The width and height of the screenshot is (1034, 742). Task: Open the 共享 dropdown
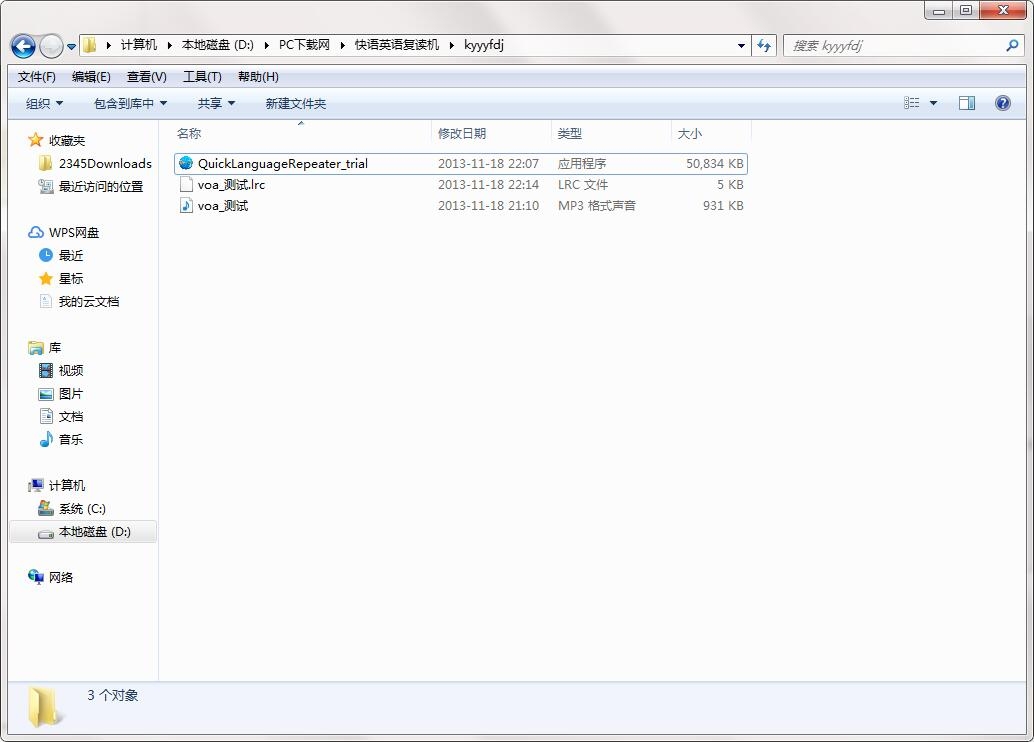[216, 104]
